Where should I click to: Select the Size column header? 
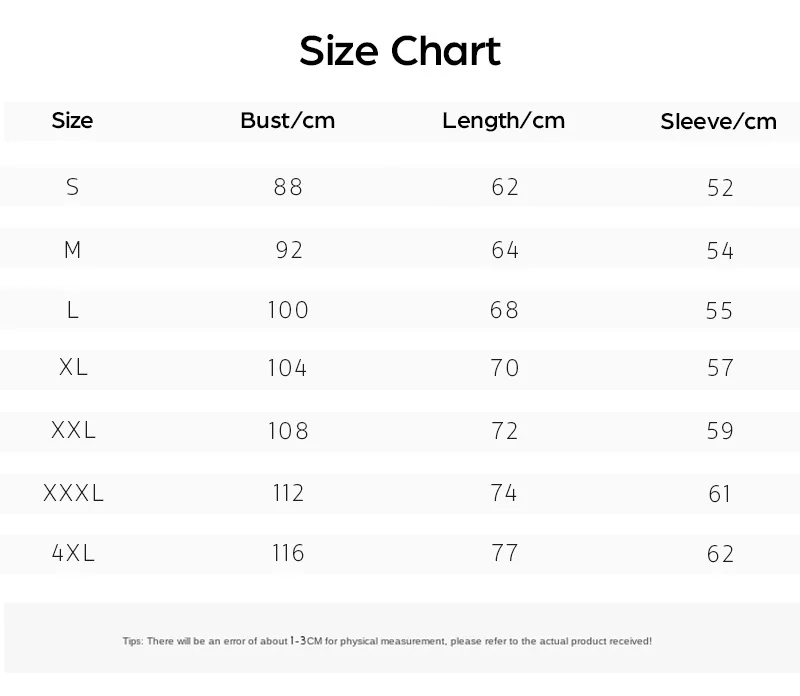[72, 121]
